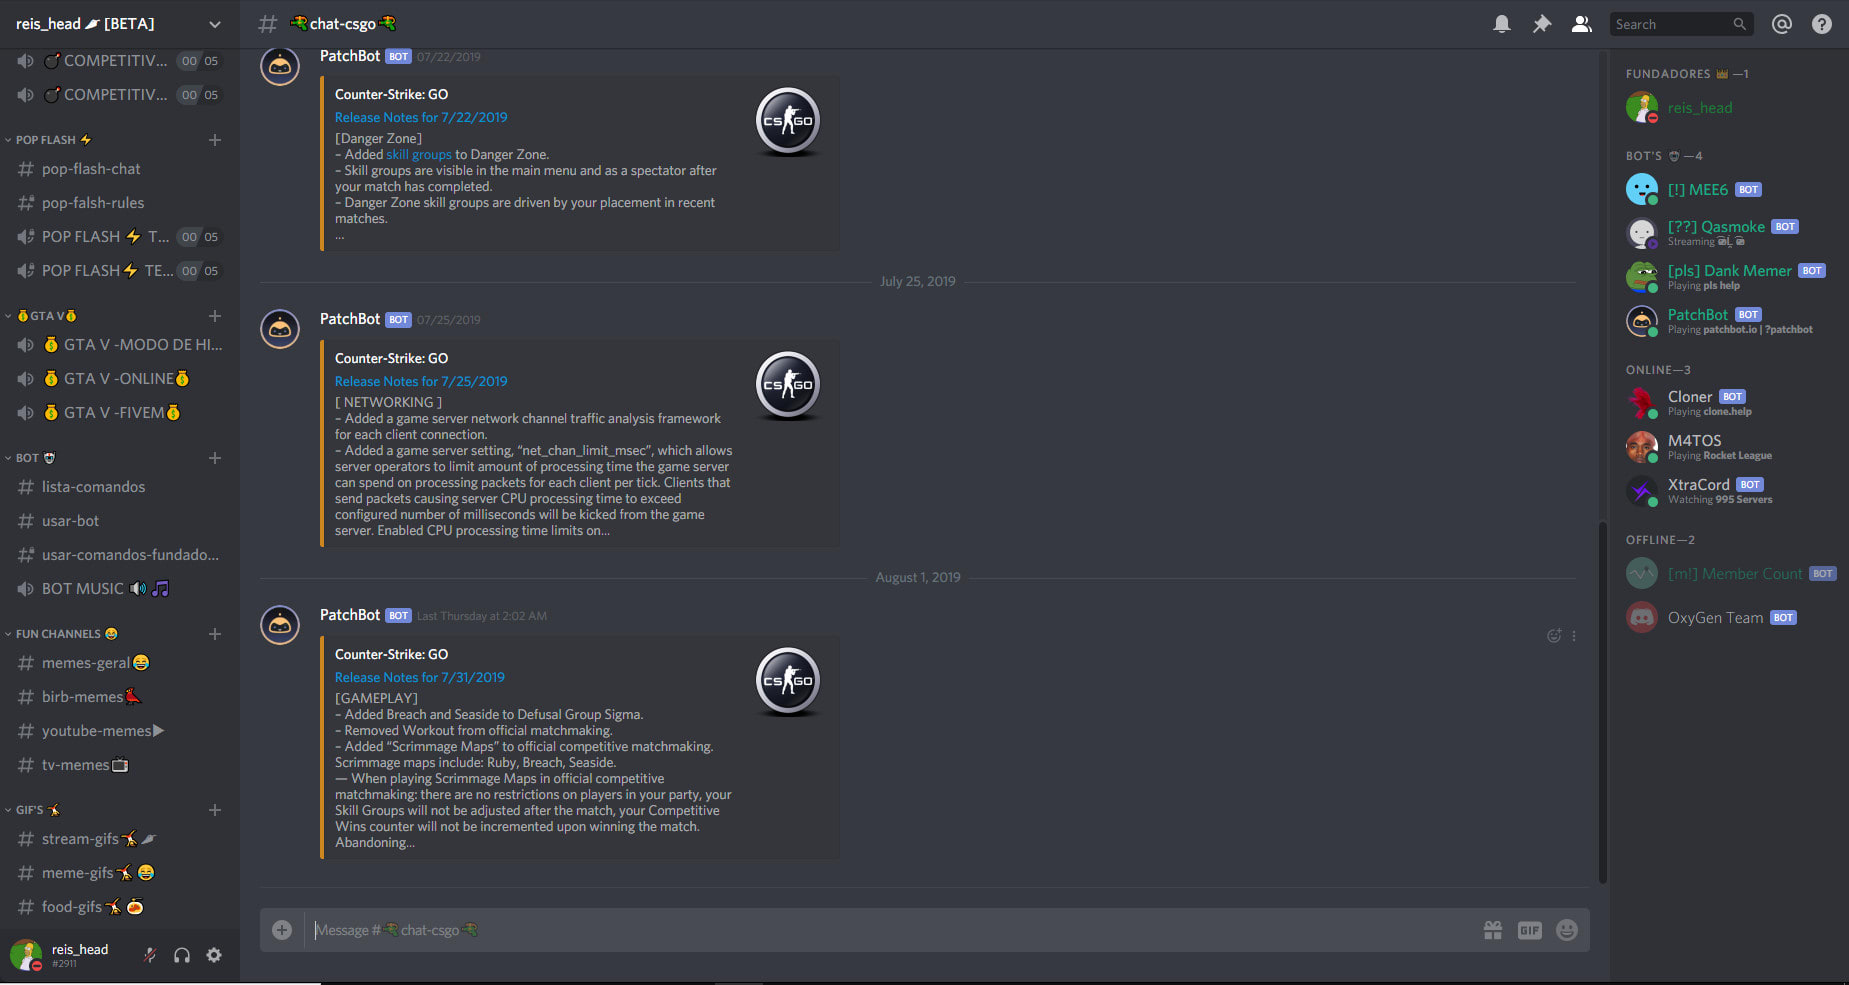Click the message input for chat-csgo
Image resolution: width=1849 pixels, height=985 pixels.
click(x=890, y=930)
